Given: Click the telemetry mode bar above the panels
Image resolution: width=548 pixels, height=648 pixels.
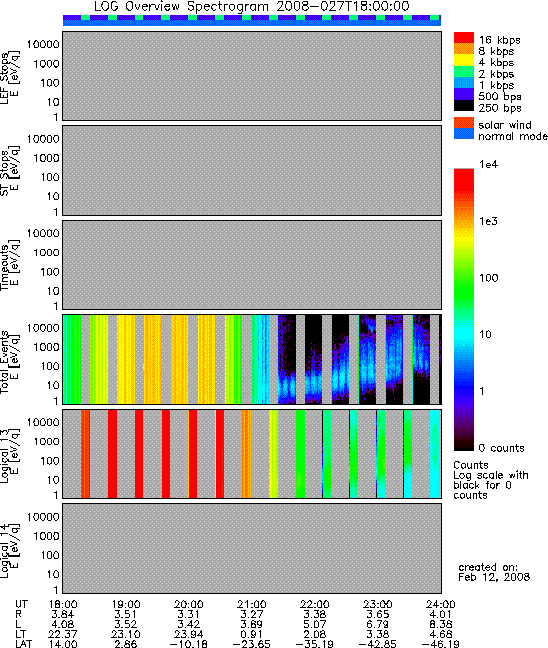Looking at the screenshot, I should coord(252,20).
